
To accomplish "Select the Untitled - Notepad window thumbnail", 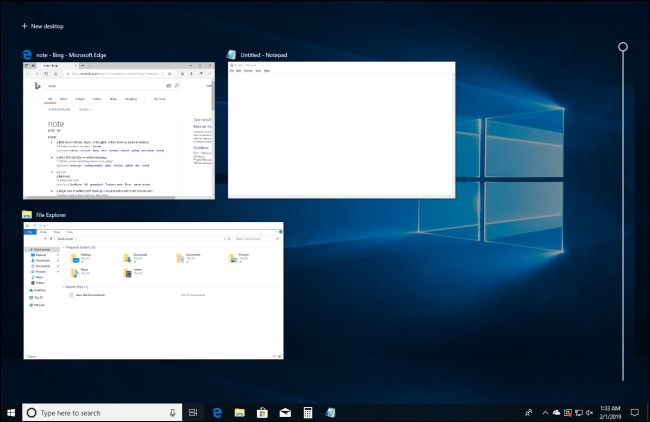I will click(342, 130).
